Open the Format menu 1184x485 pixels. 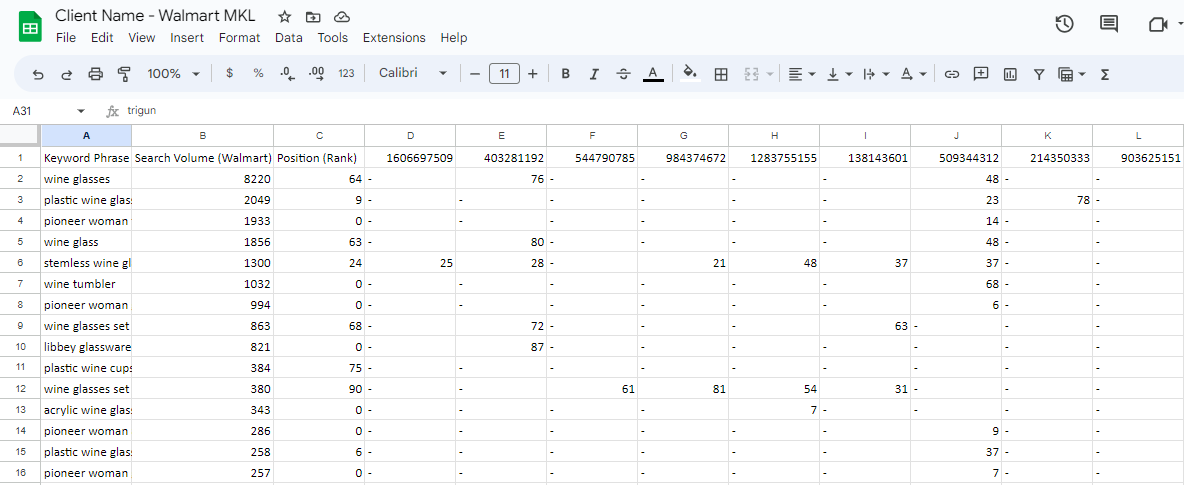[x=239, y=38]
